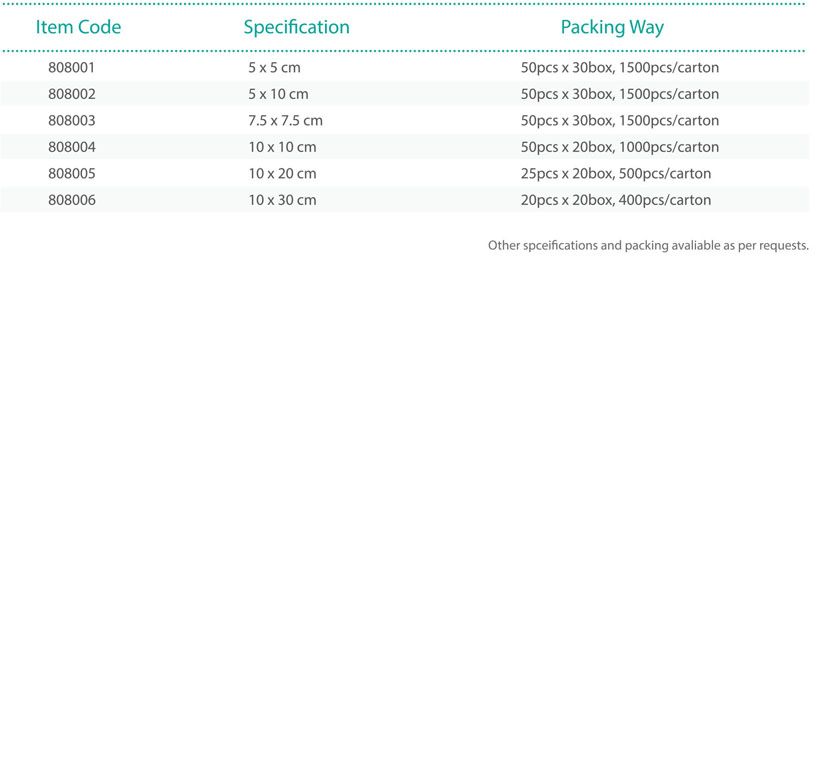Click the 5 x 5 cm specification
Viewport: 827px width, 768px height.
click(x=274, y=68)
